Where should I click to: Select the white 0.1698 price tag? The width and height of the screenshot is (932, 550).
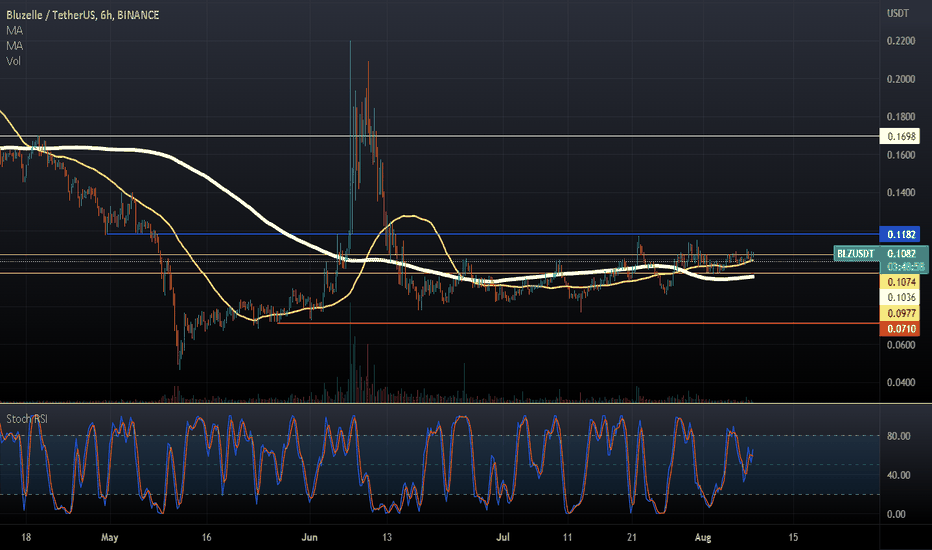pyautogui.click(x=900, y=136)
